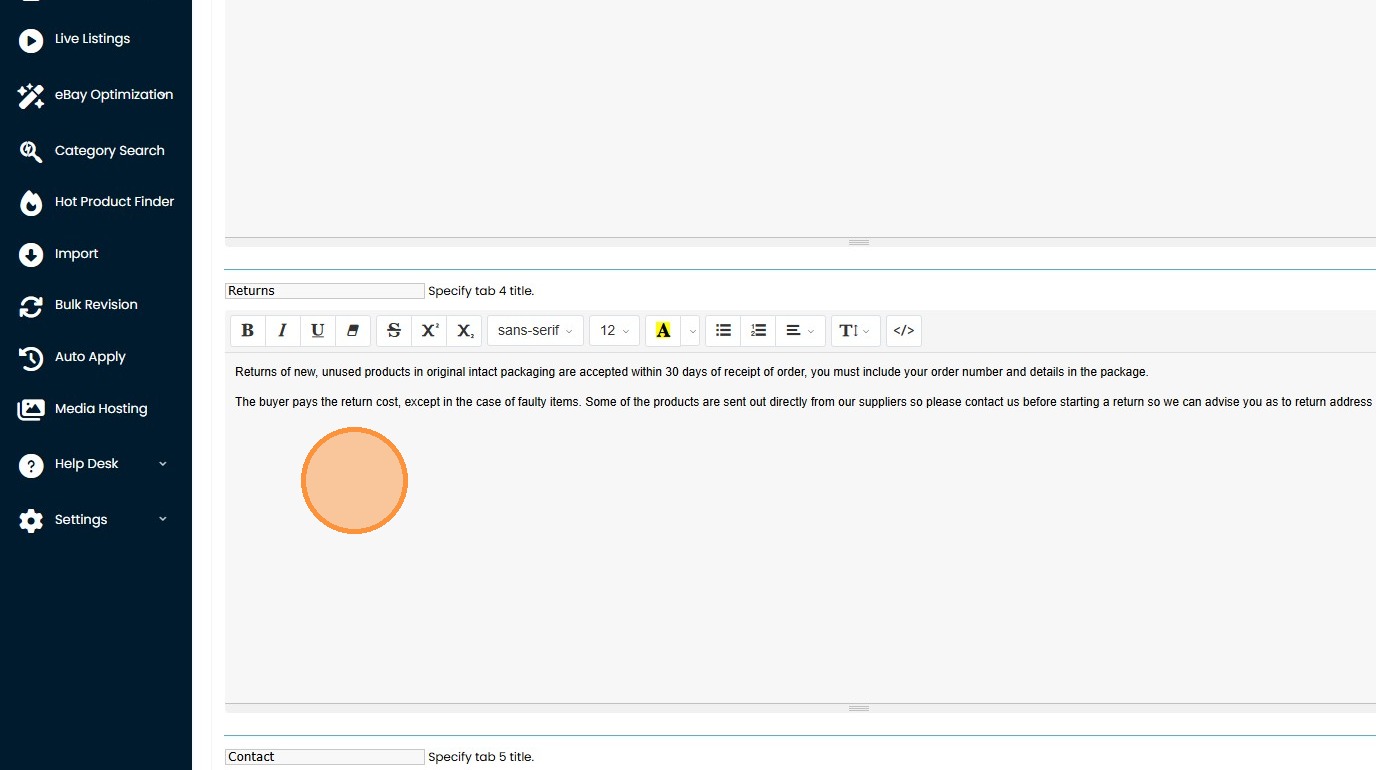Image resolution: width=1376 pixels, height=770 pixels.
Task: Click the paragraph starting "The buyer pays the return cost"
Action: [804, 402]
